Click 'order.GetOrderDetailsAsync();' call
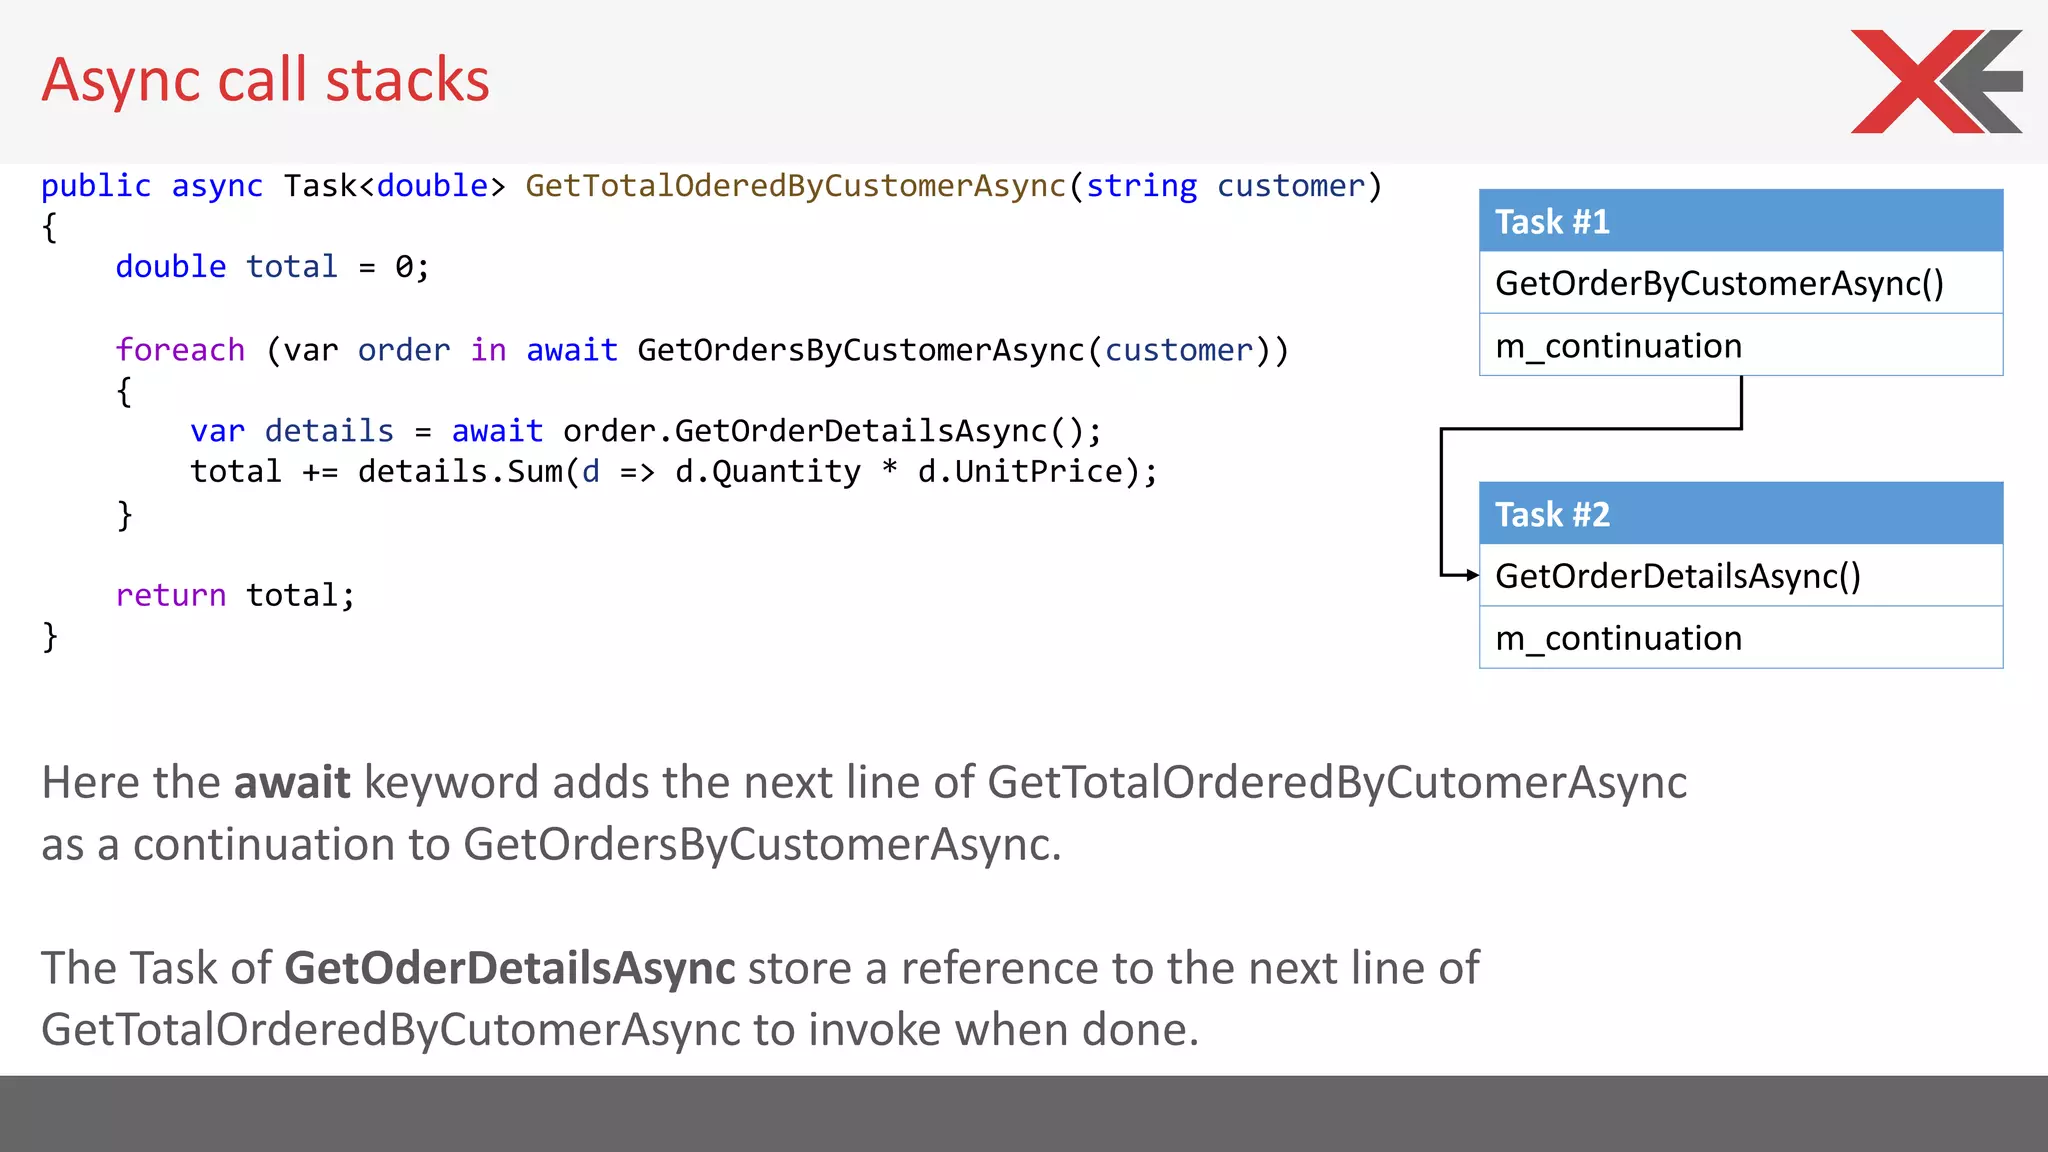This screenshot has width=2048, height=1152. (x=833, y=431)
